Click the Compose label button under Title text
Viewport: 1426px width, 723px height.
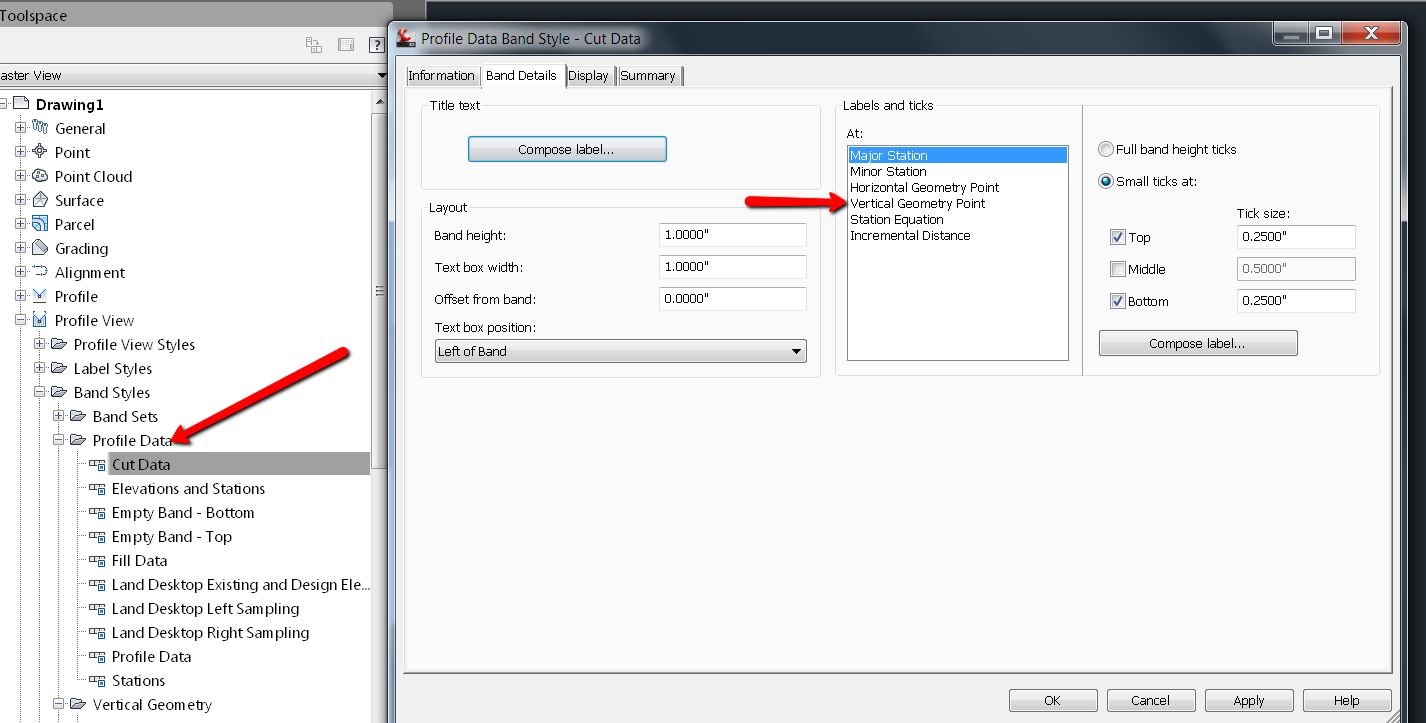pos(567,148)
